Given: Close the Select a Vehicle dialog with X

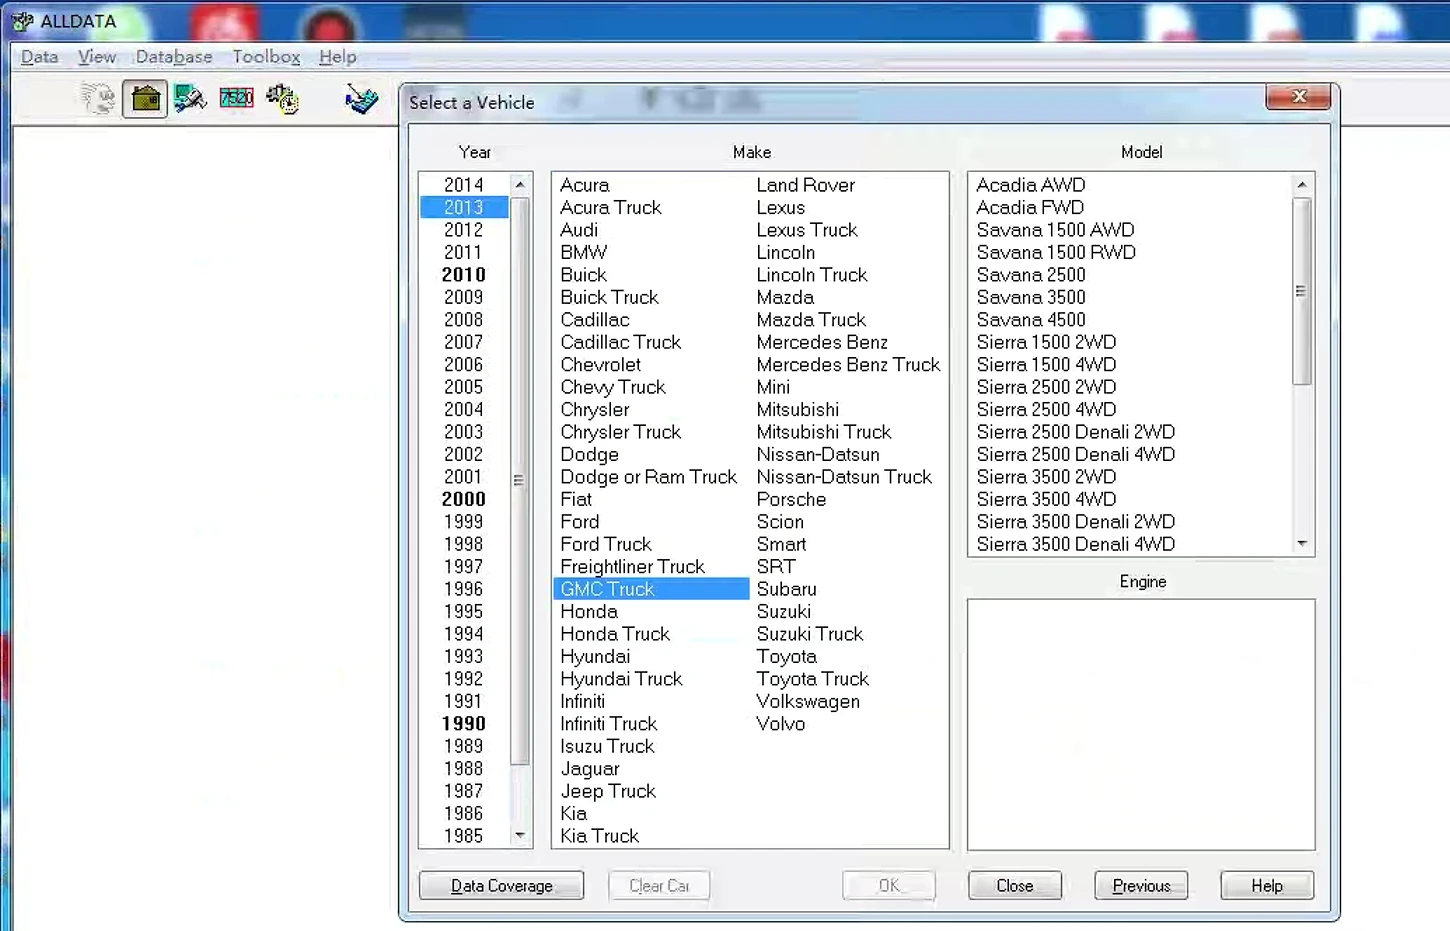Looking at the screenshot, I should pos(1297,97).
